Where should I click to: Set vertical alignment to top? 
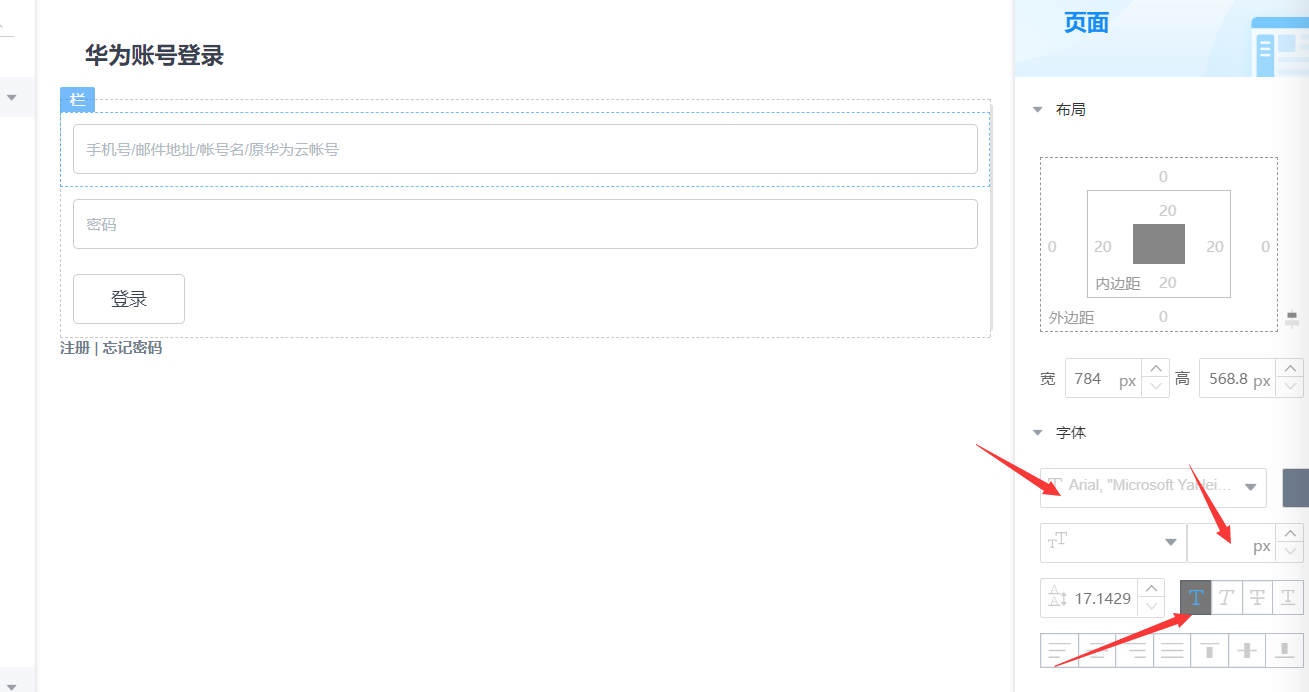[x=1210, y=651]
